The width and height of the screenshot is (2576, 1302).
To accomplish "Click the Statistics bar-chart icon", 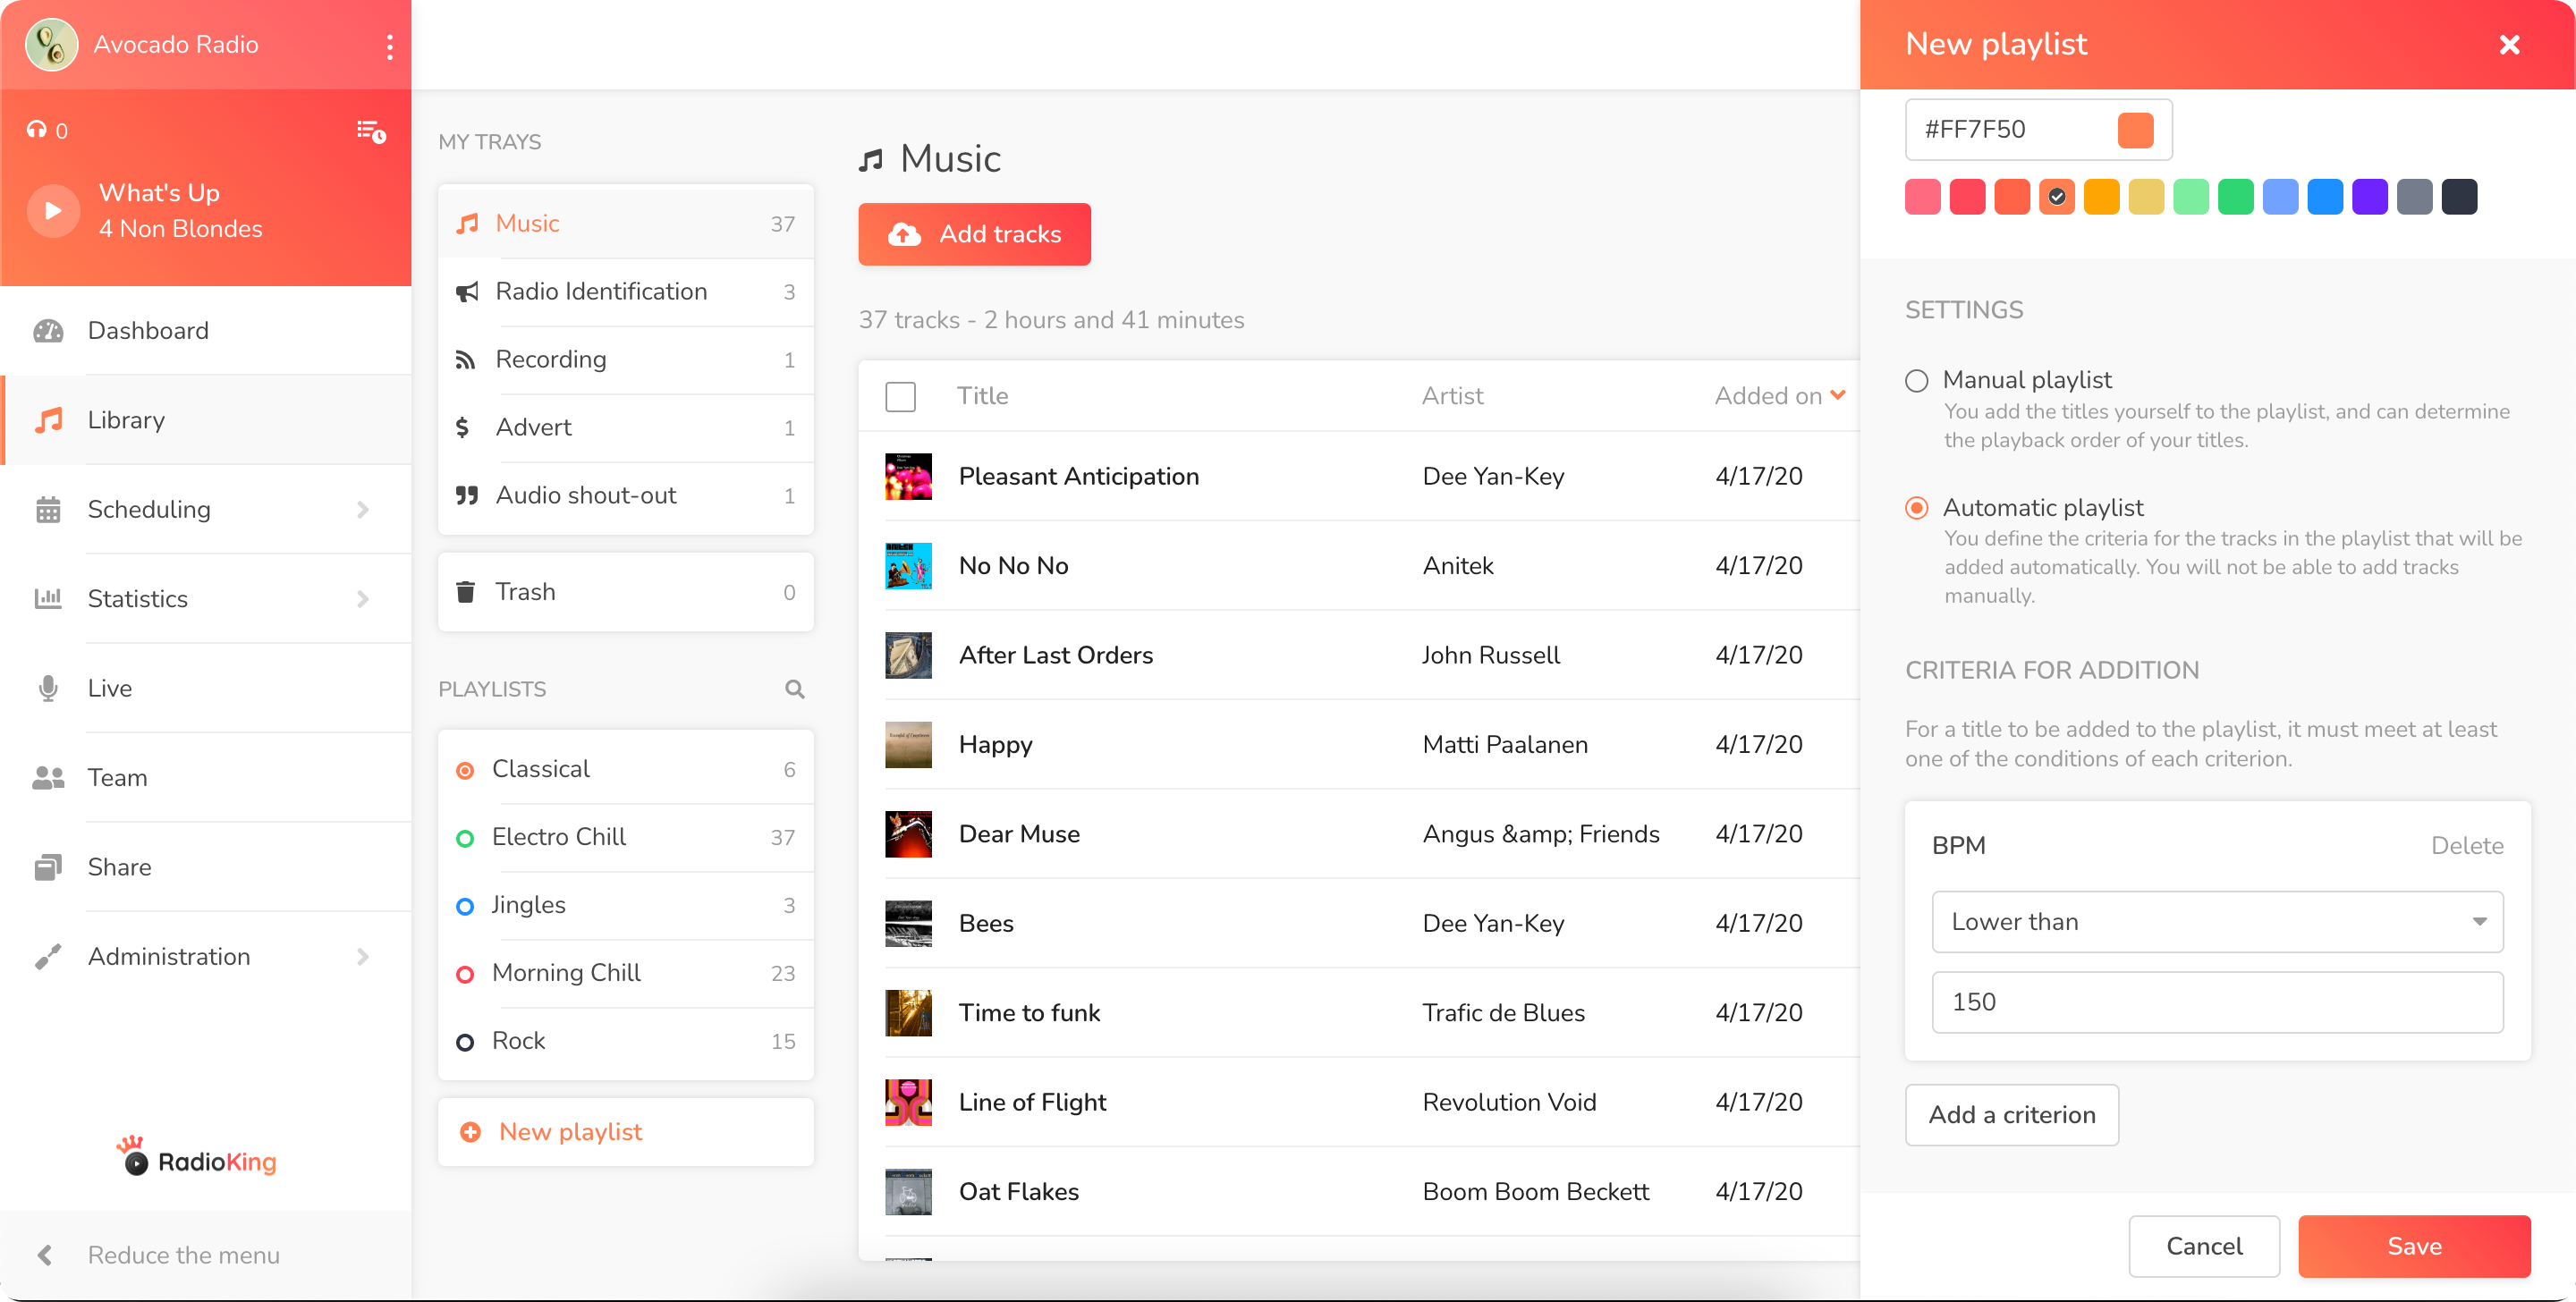I will [48, 598].
